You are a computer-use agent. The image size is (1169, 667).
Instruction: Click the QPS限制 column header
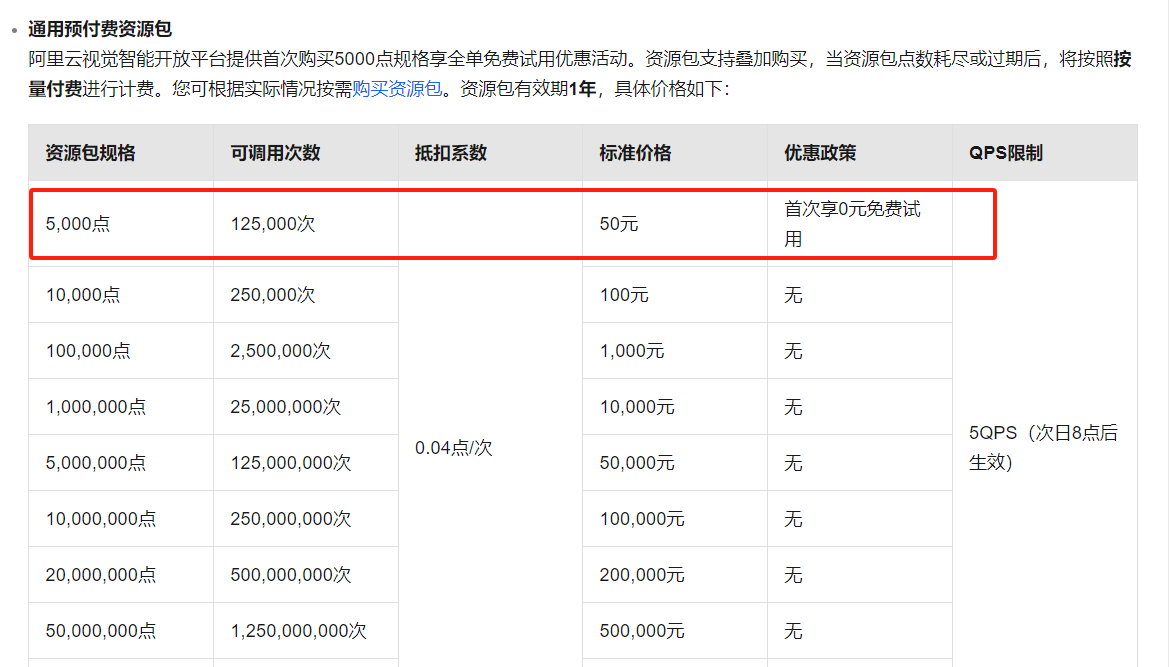point(1044,153)
